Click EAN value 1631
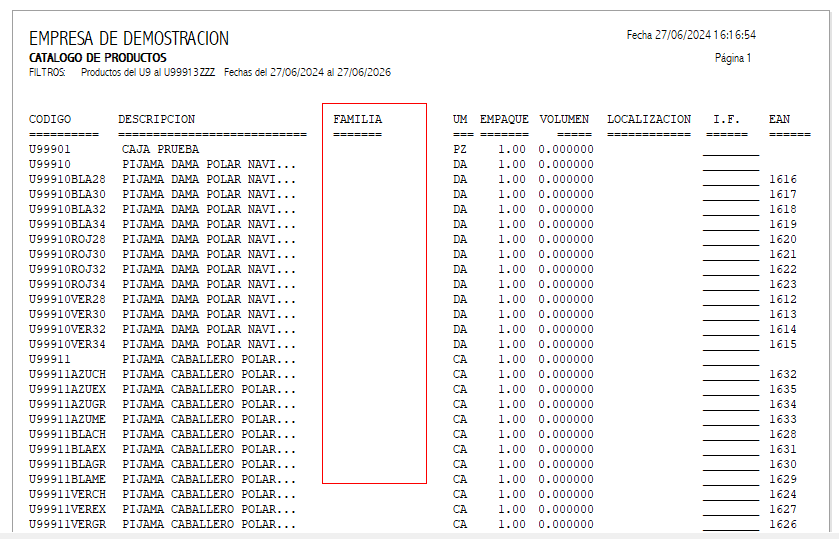Screen dimensions: 839x539 point(783,449)
